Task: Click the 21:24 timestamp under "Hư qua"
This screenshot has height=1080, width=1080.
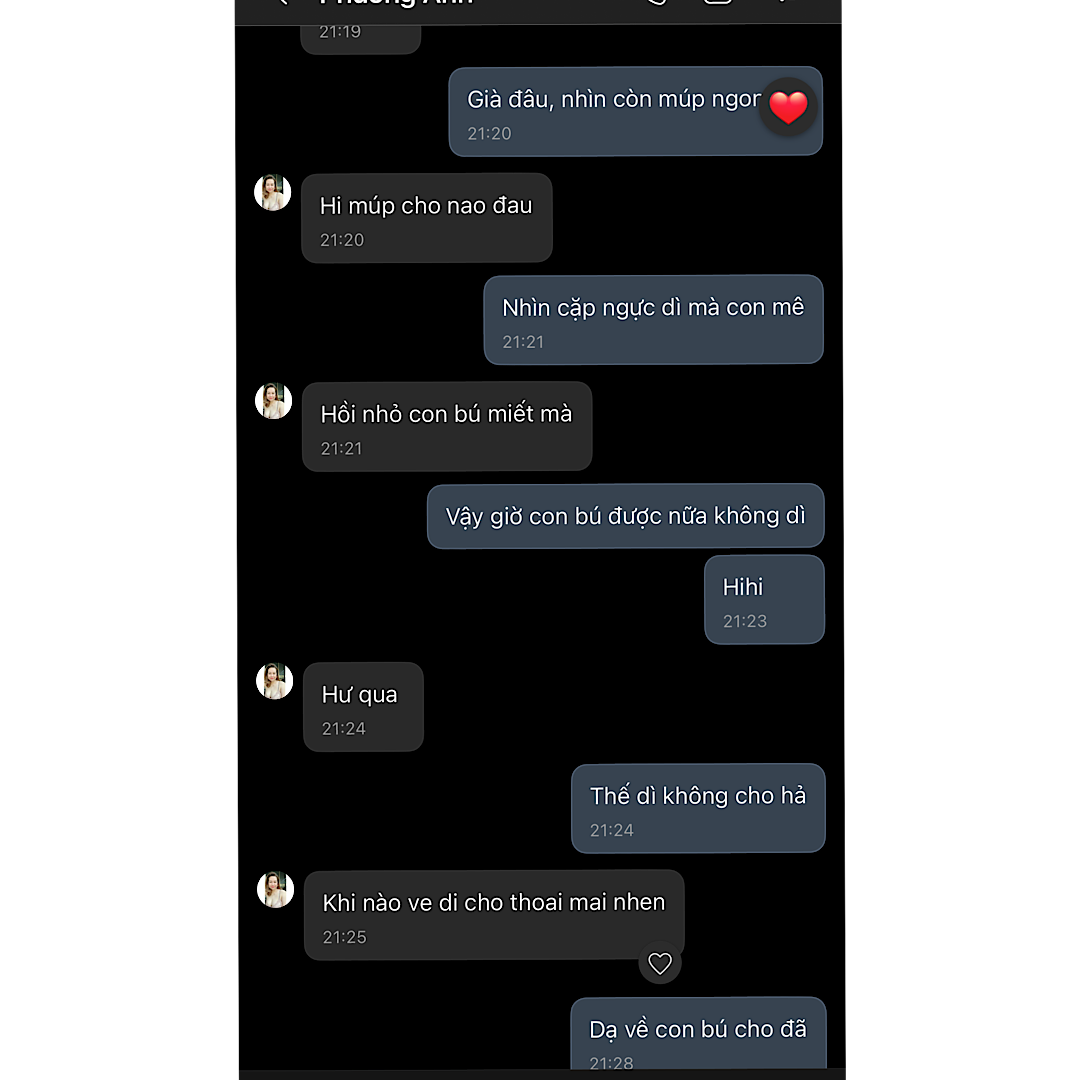Action: point(344,729)
